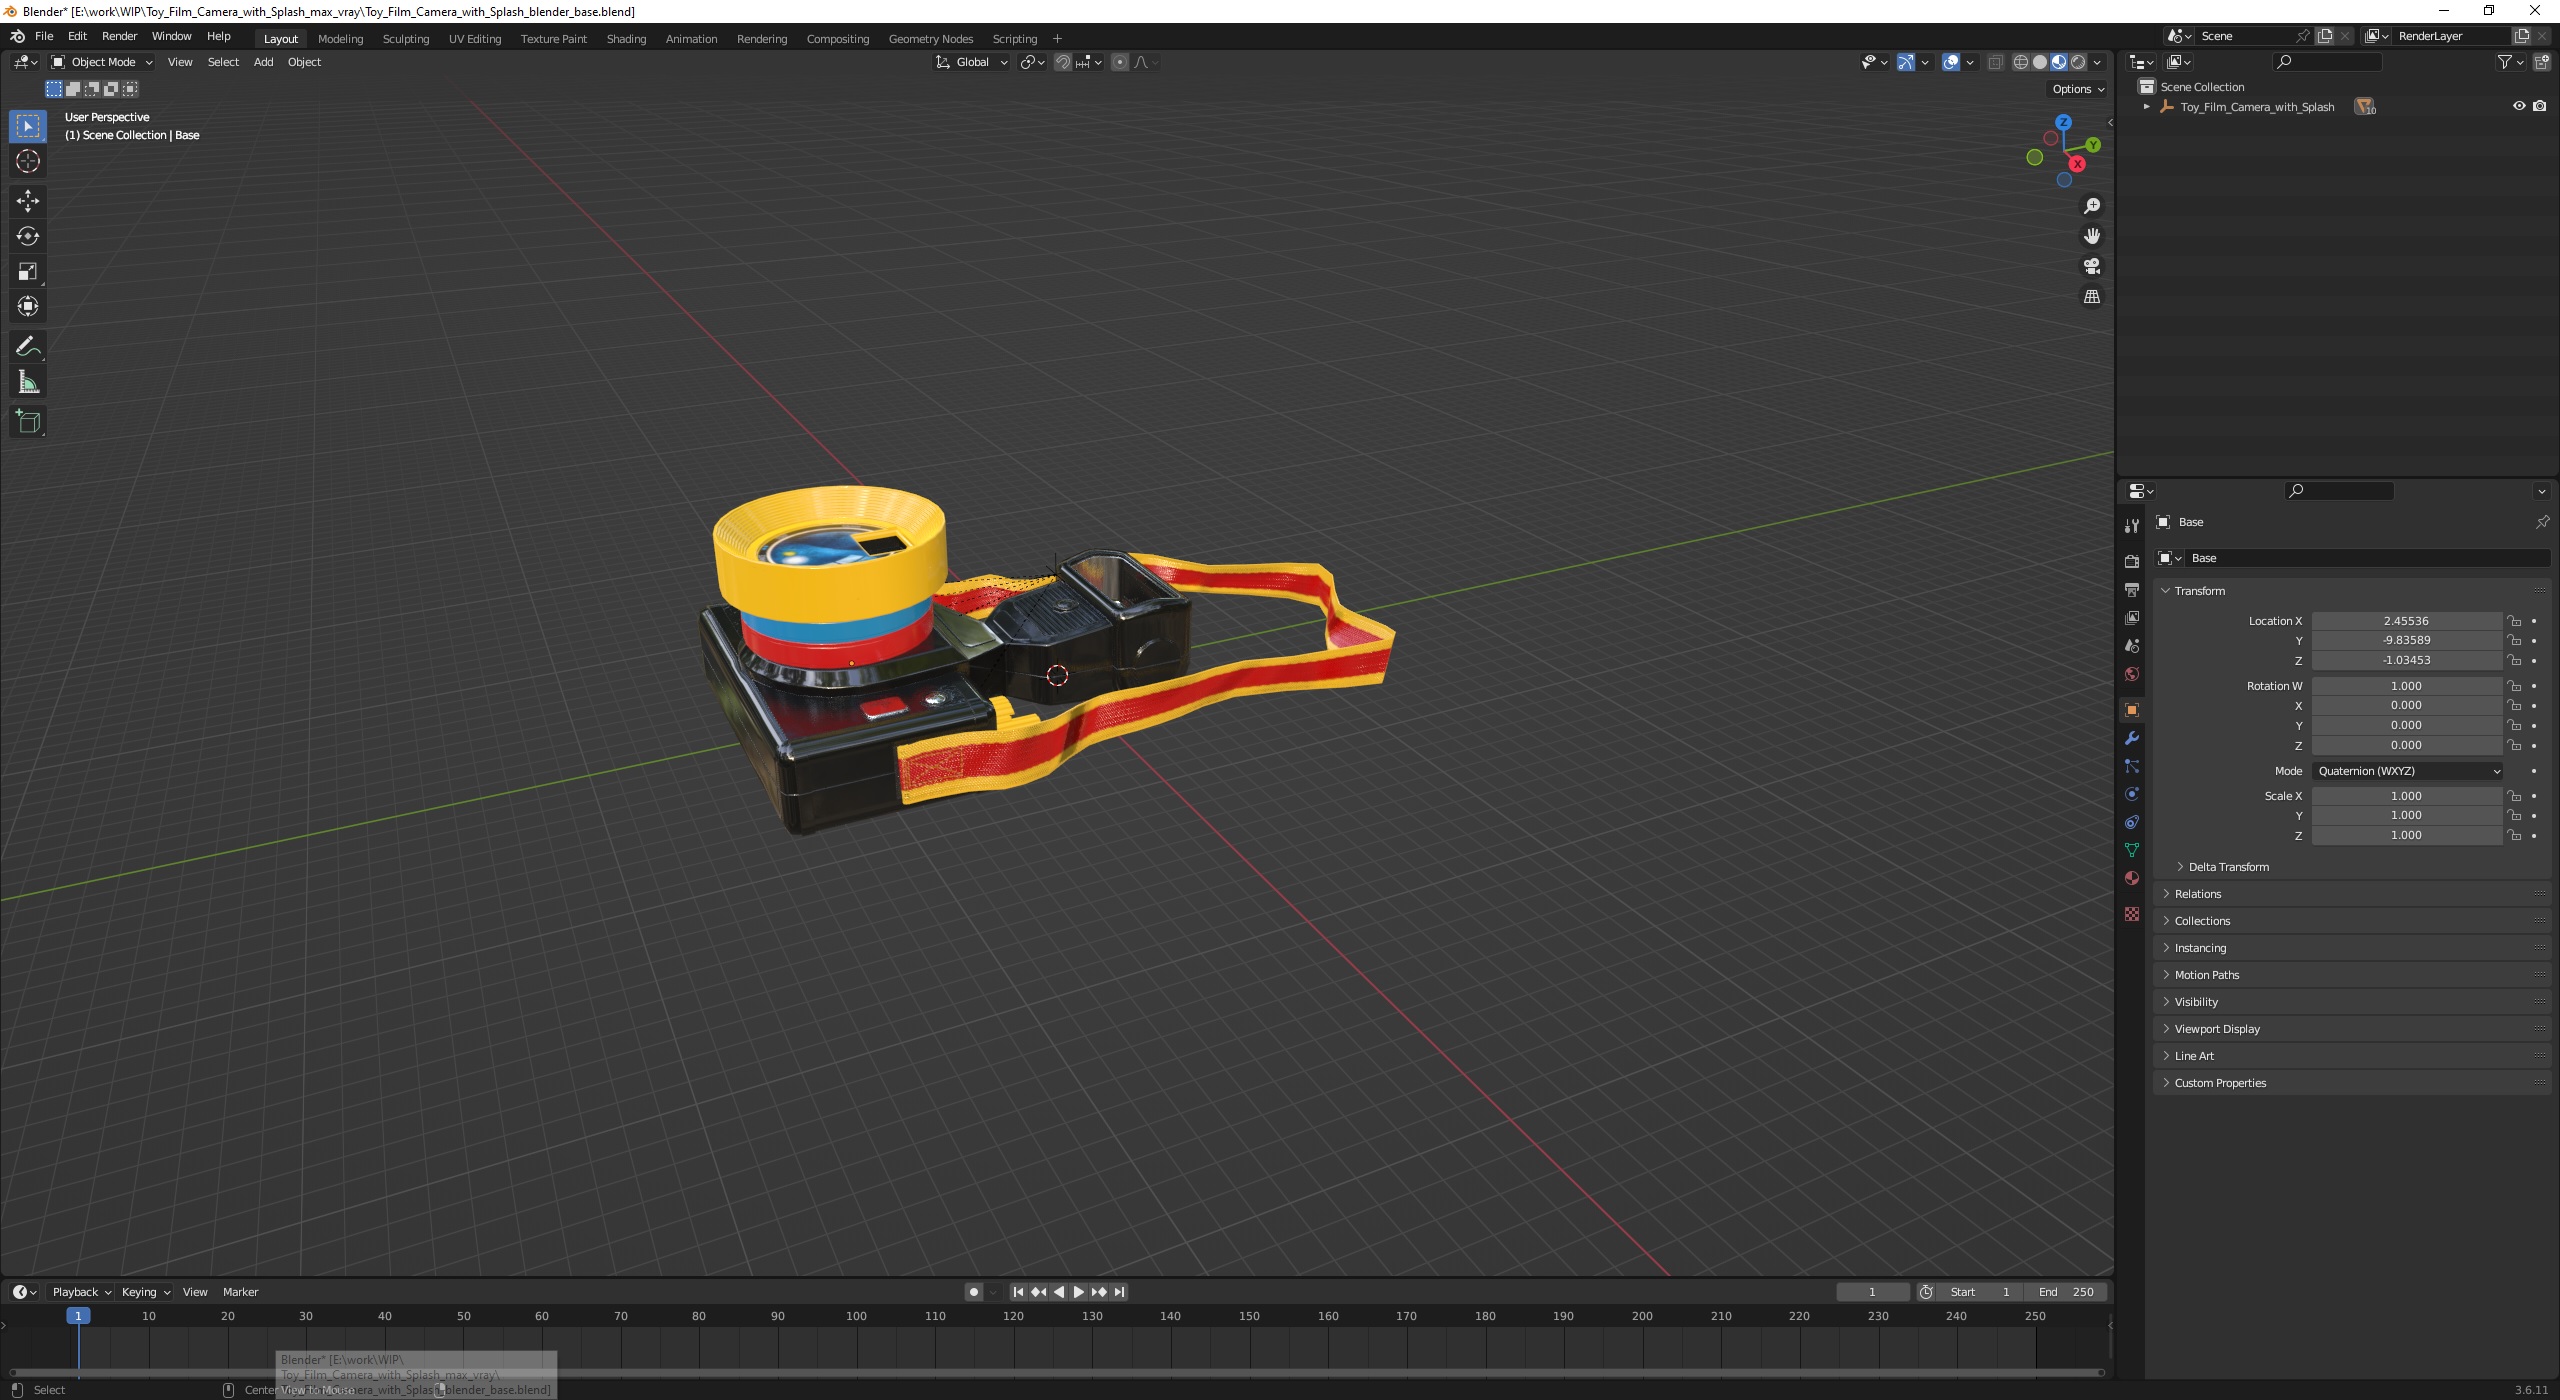This screenshot has width=2560, height=1400.
Task: Open the Scene properties tab
Action: pyautogui.click(x=2132, y=646)
